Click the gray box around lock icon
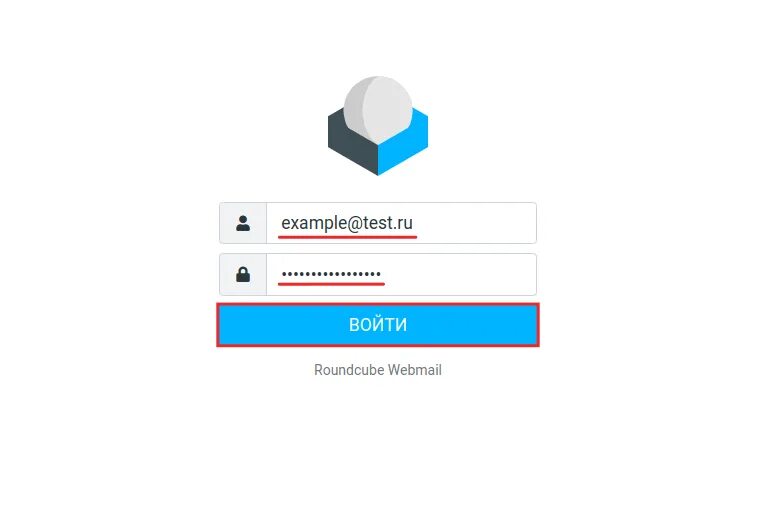 (243, 274)
